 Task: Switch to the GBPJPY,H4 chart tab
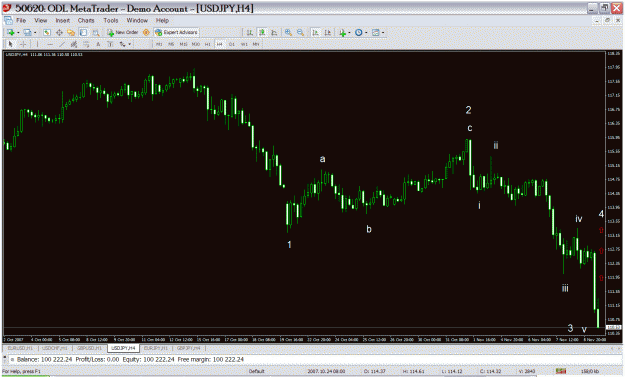[x=189, y=348]
